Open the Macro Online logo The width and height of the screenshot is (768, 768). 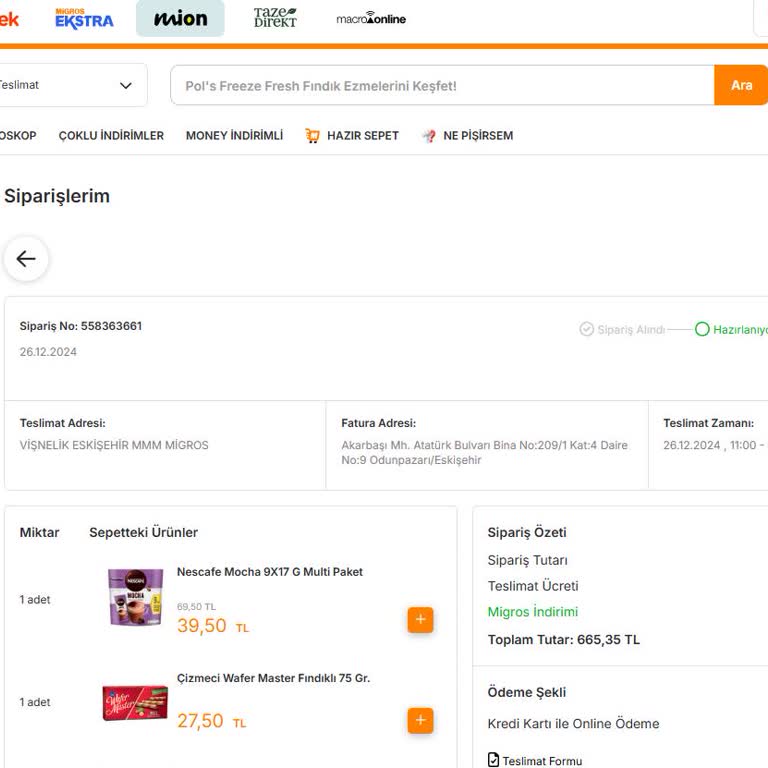(x=371, y=19)
